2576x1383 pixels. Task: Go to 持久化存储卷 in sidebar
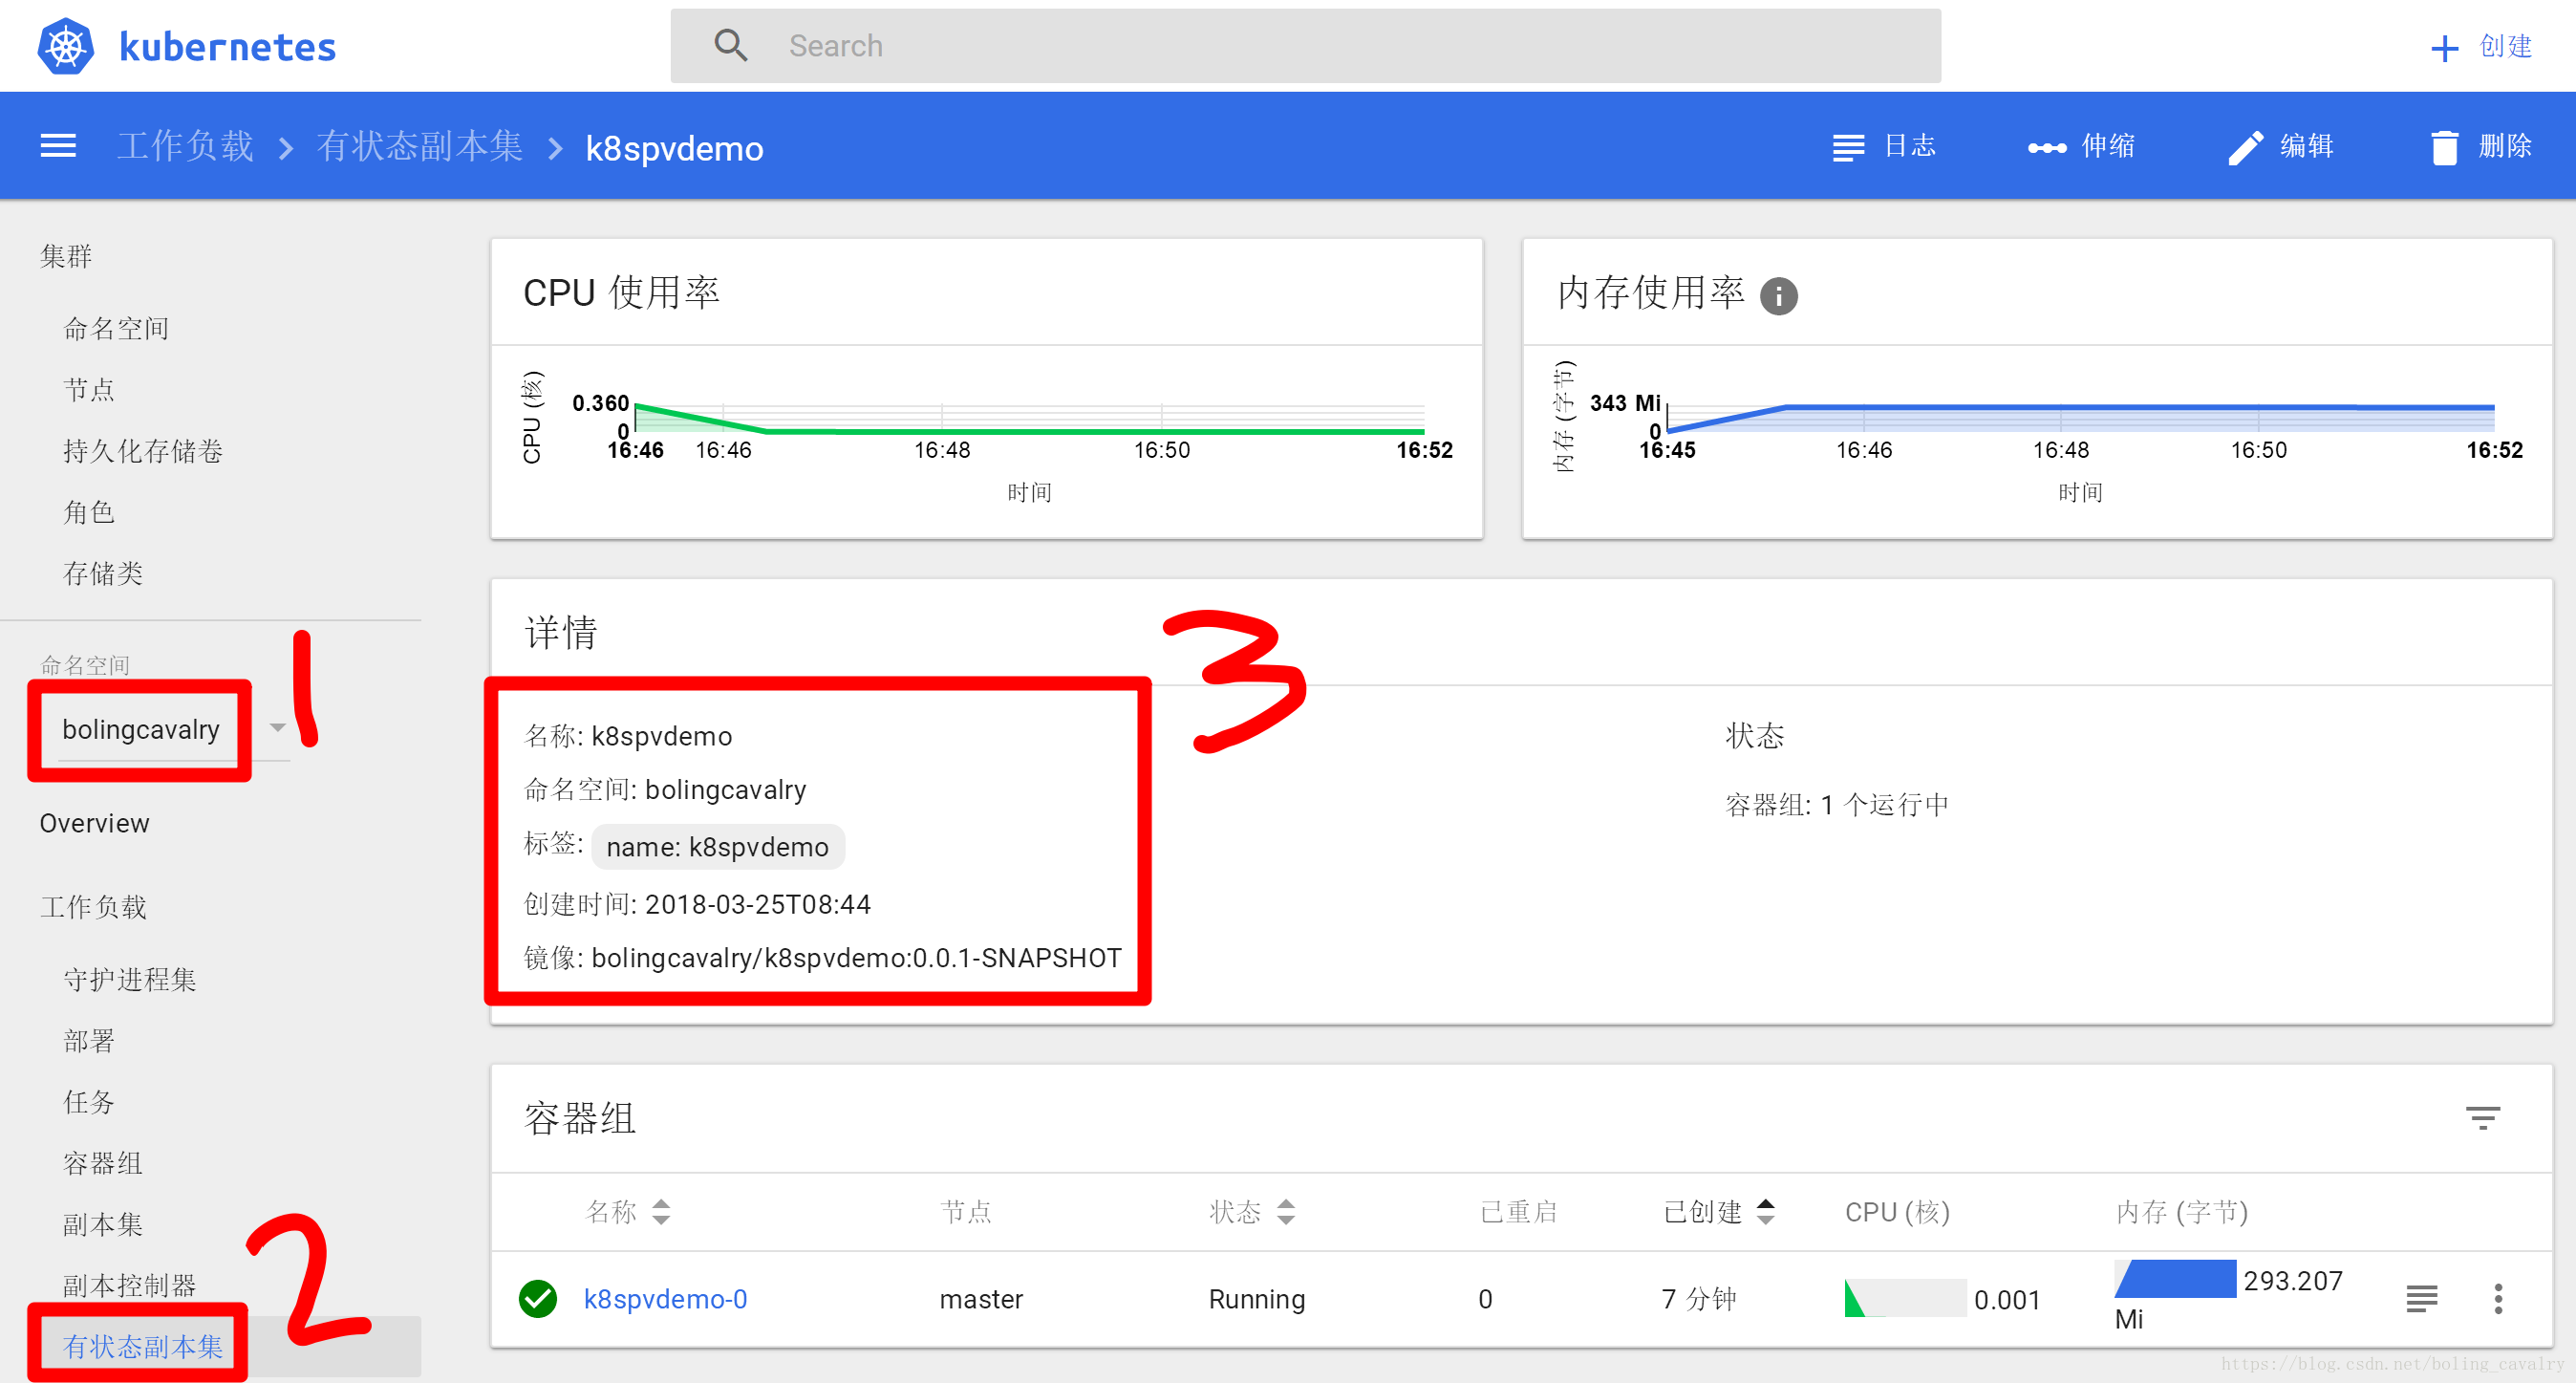(x=142, y=451)
